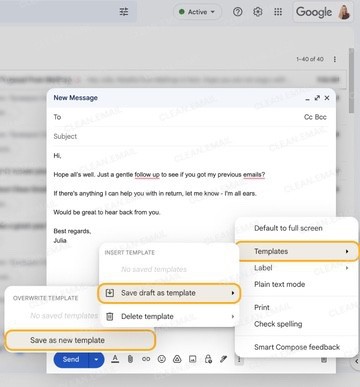360x387 pixels.
Task: Insert signature with the pen icon
Action: [224, 359]
